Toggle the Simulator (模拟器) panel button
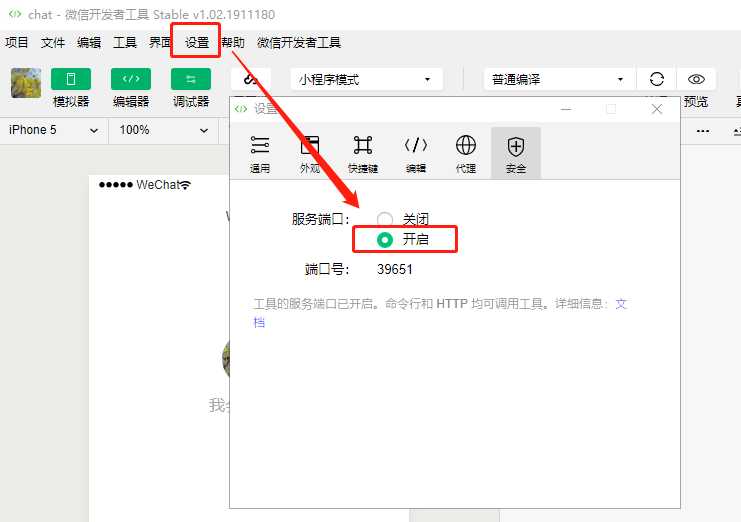The height and width of the screenshot is (522, 741). tap(71, 79)
